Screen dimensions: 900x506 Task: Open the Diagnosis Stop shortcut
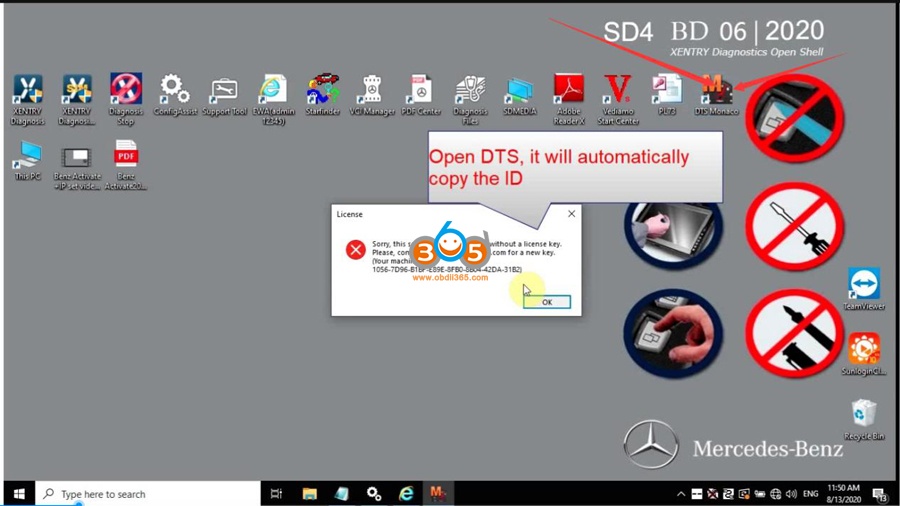tap(126, 99)
